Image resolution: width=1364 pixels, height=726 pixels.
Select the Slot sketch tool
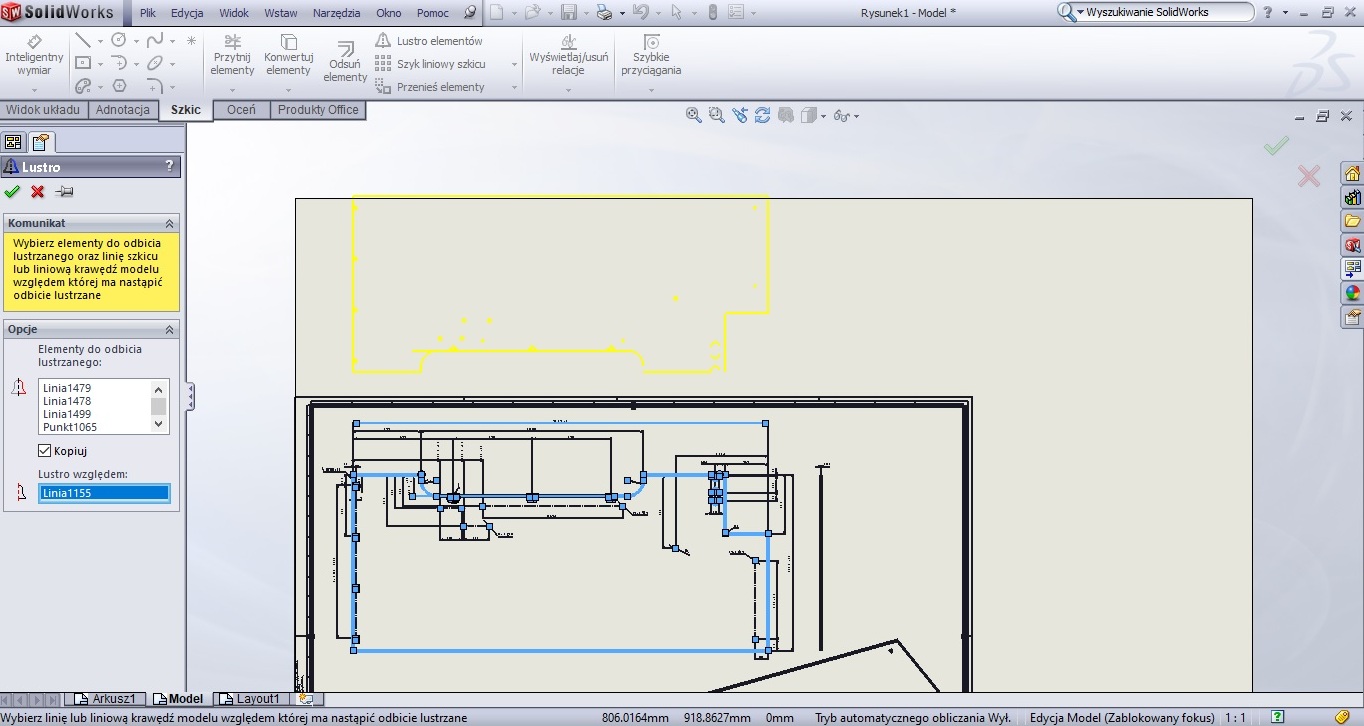[83, 86]
